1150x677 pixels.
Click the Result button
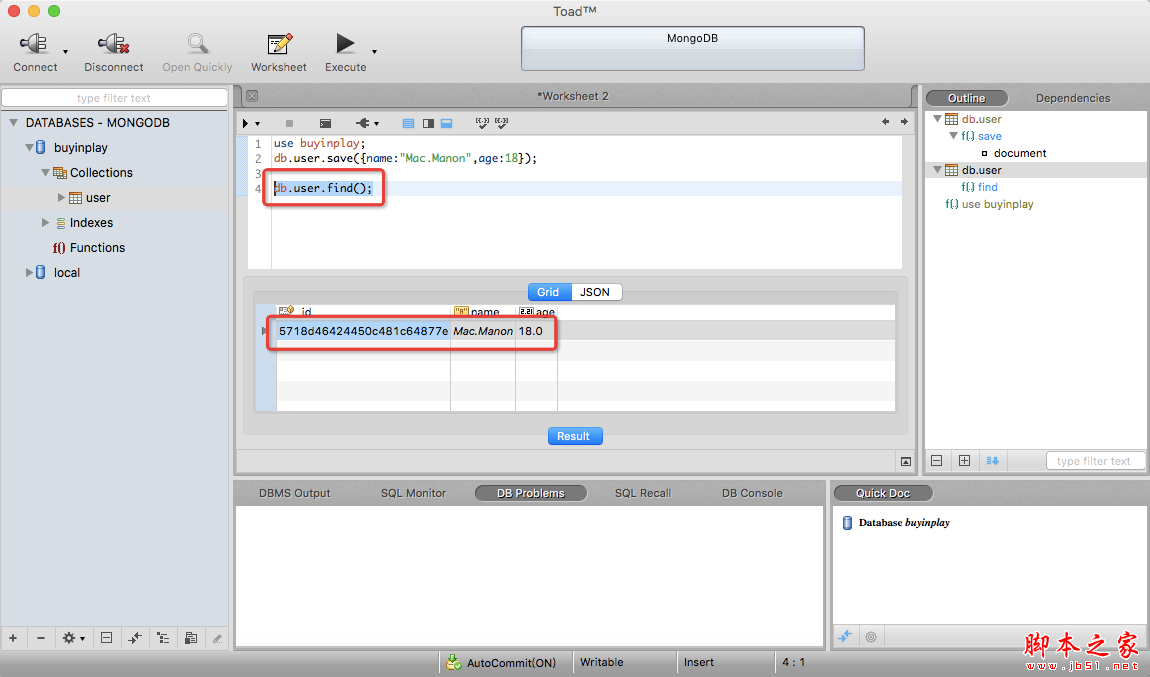click(x=574, y=436)
